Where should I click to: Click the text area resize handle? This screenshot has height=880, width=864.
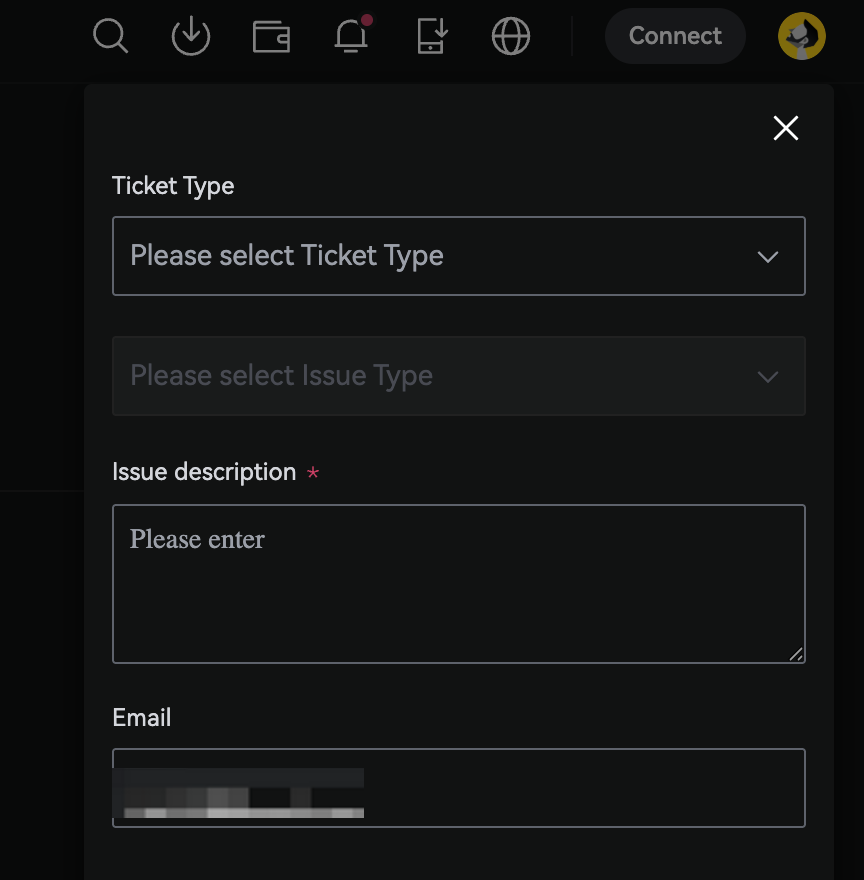coord(796,655)
